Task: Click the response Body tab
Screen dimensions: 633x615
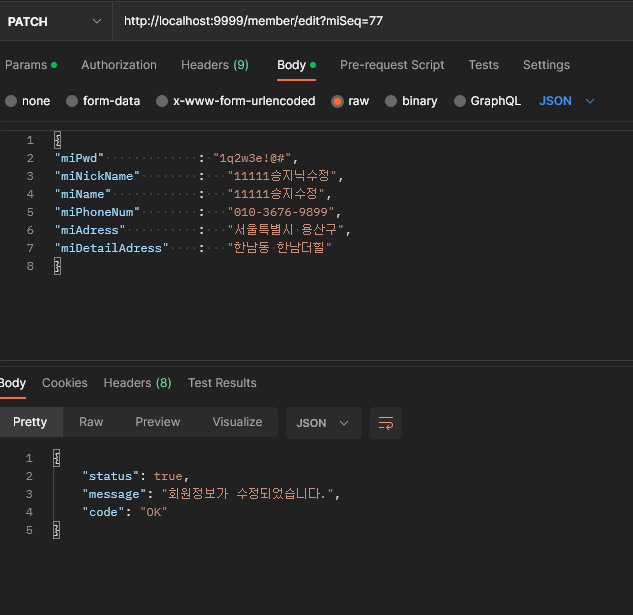Action: tap(13, 383)
